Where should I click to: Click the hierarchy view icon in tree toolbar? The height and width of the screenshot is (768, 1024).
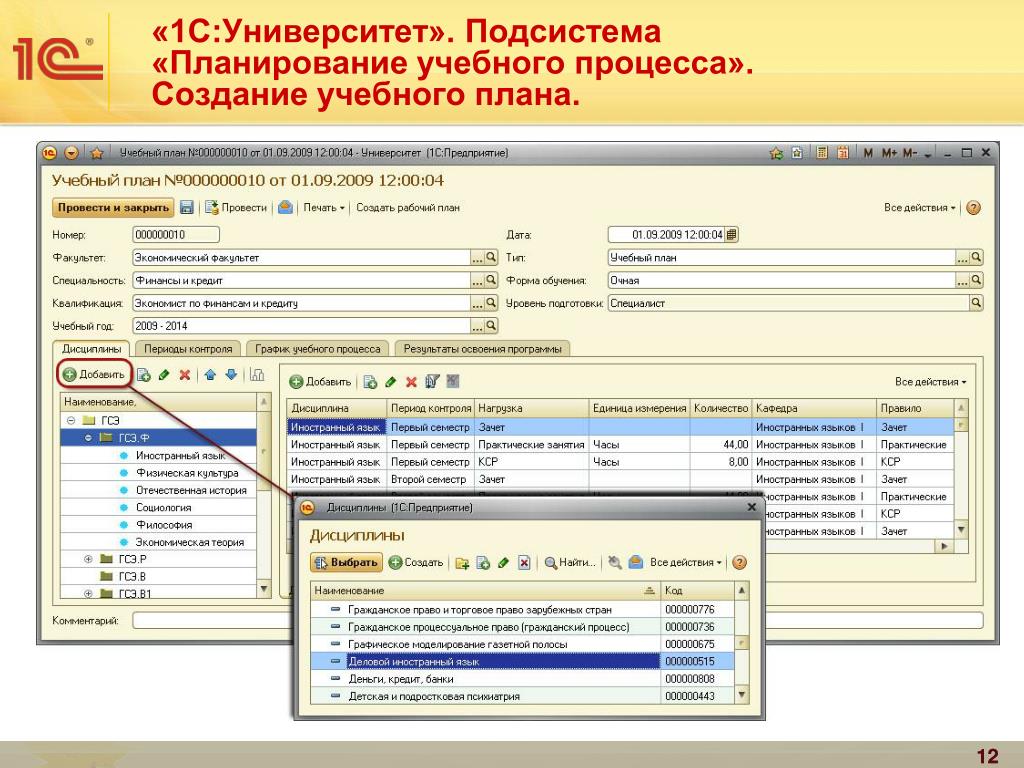(x=257, y=375)
